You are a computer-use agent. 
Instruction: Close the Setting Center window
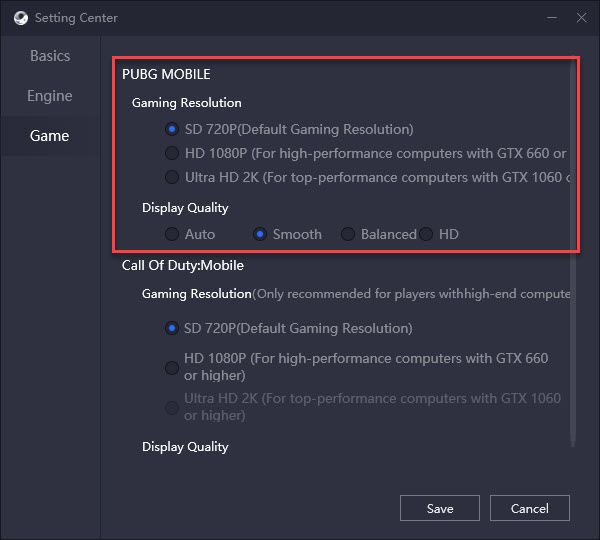pos(581,18)
